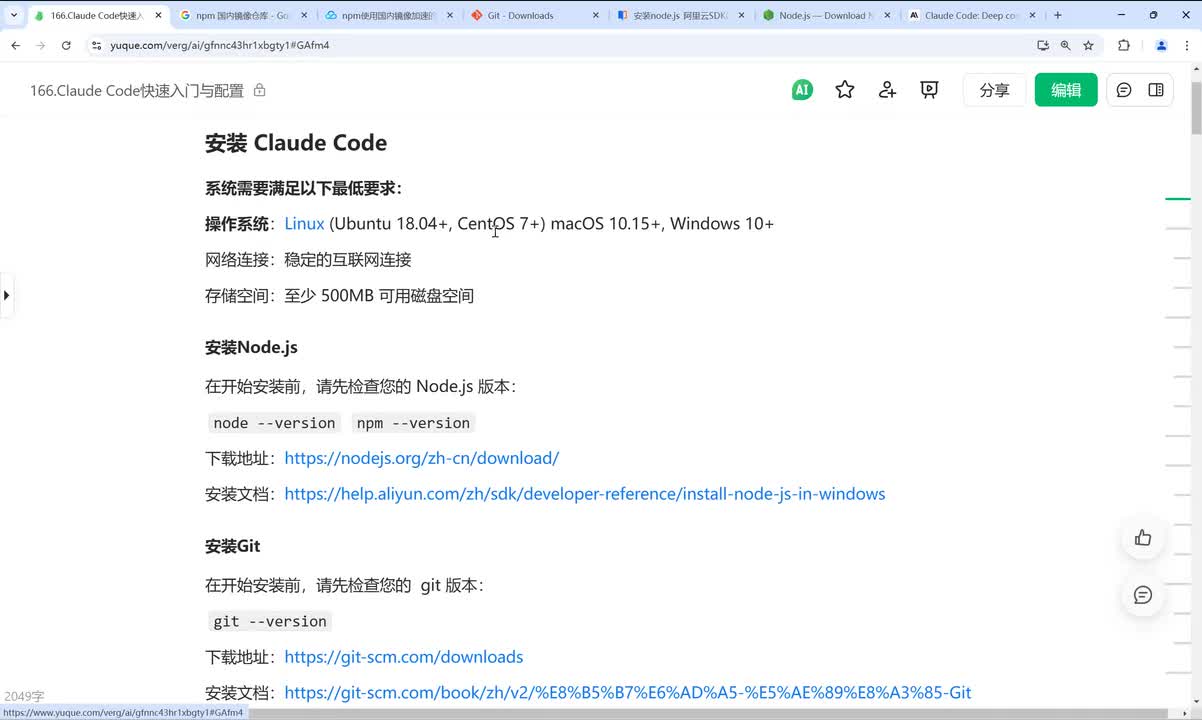Open the Chrome three-dot menu
This screenshot has width=1202, height=720.
pos(1187,46)
